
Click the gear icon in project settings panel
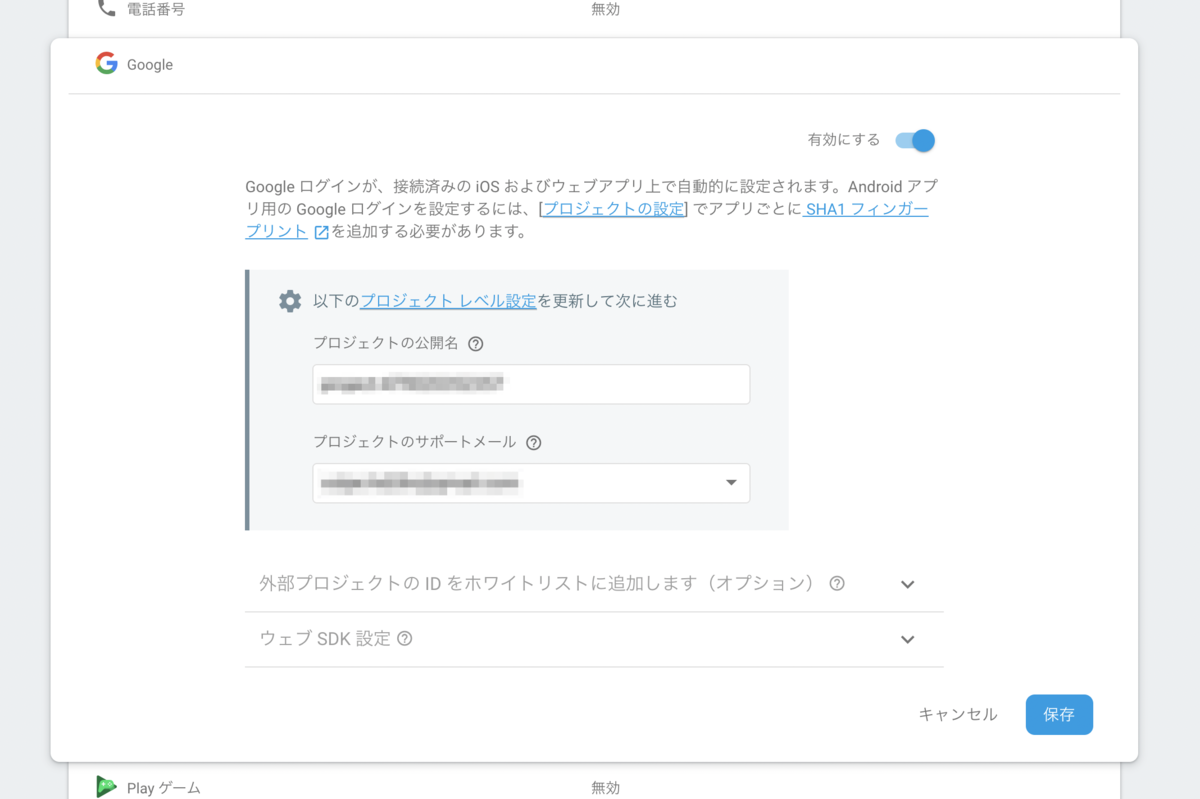tap(289, 300)
